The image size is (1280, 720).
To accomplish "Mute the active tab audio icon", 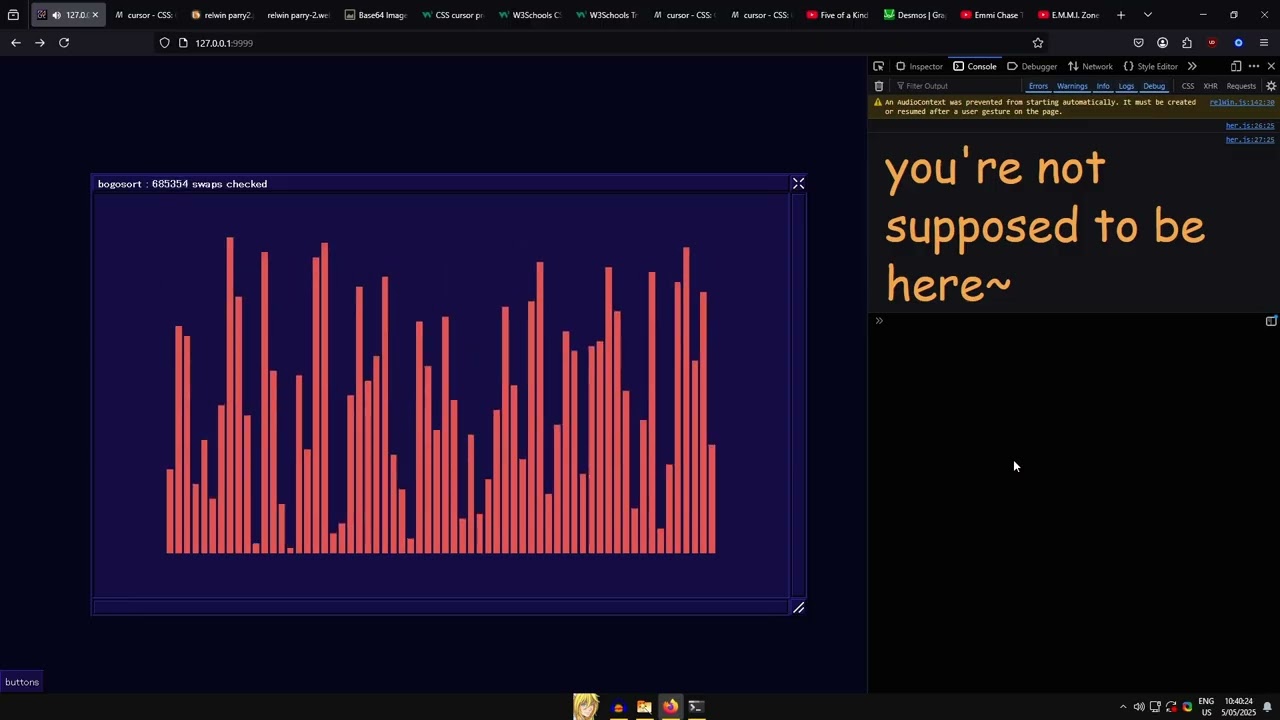I will point(56,15).
